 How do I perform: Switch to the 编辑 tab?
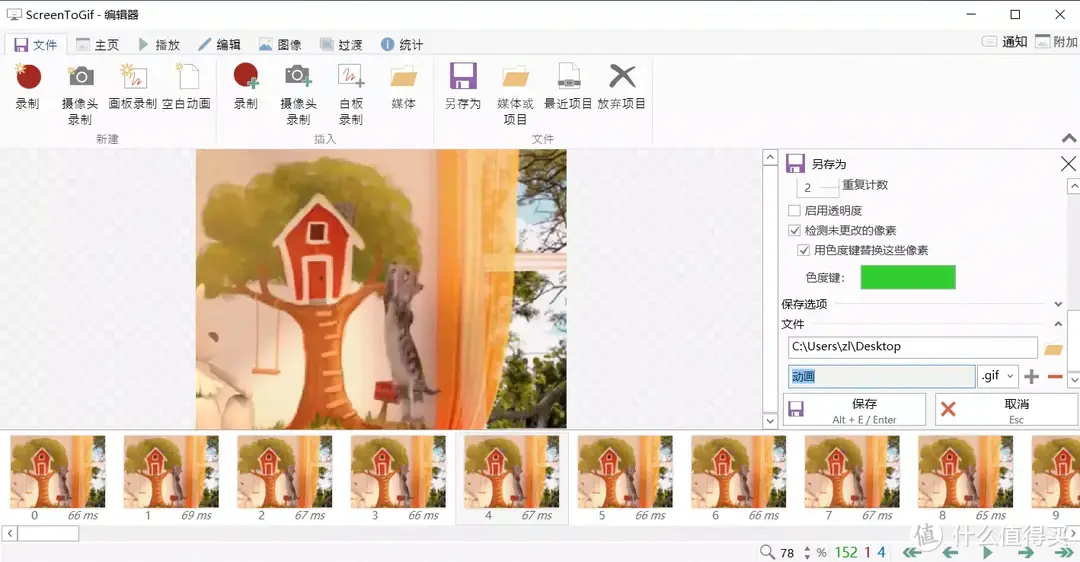coord(220,45)
